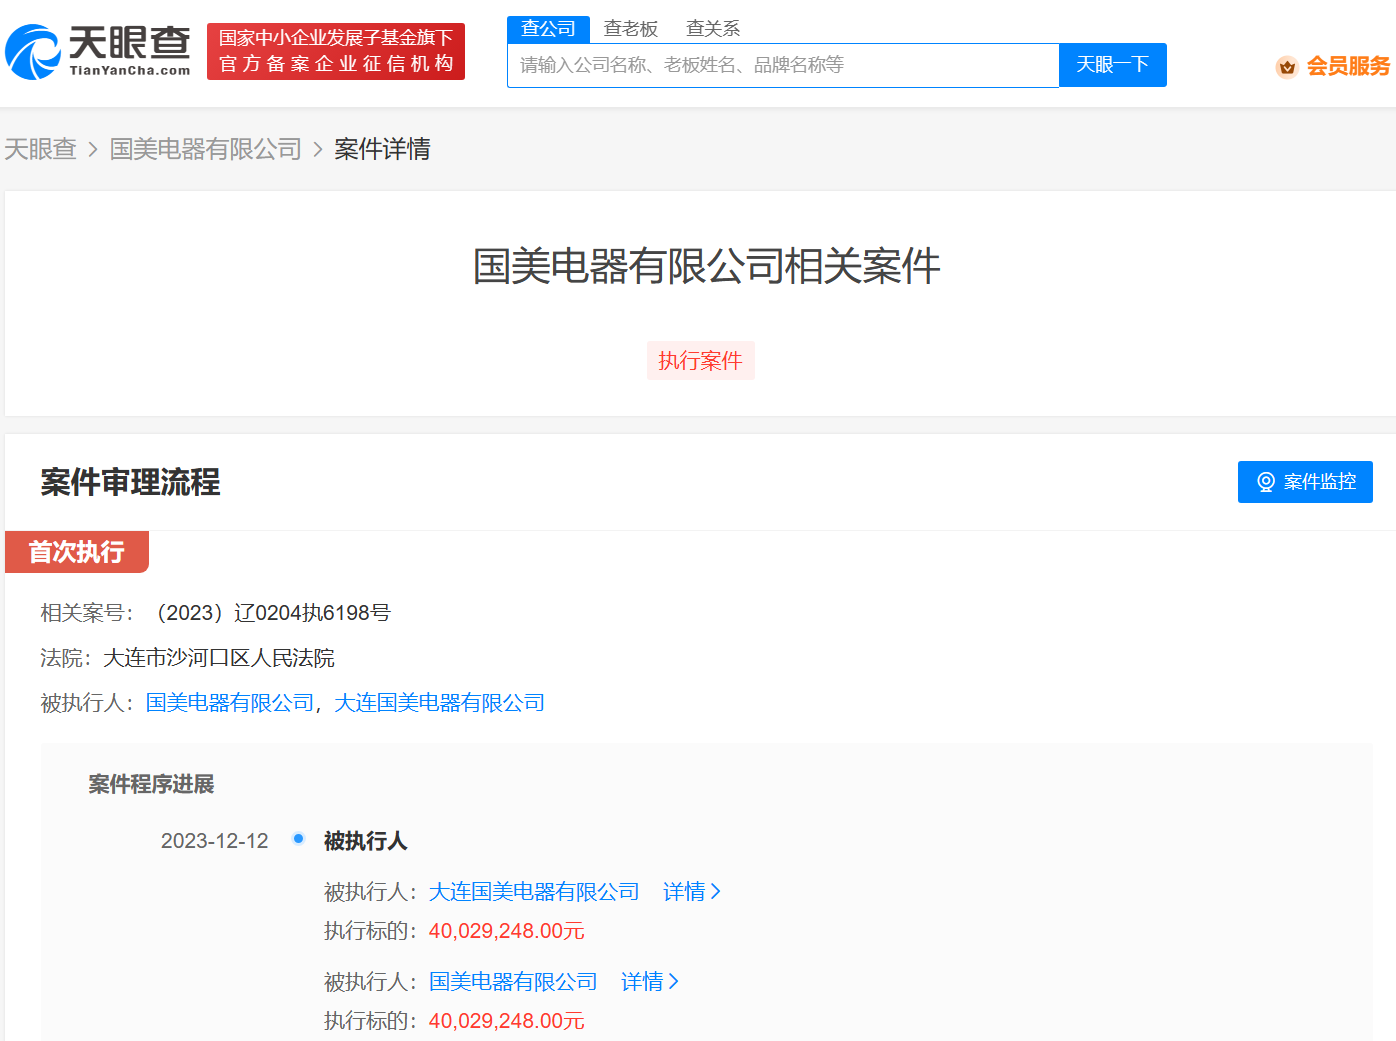Focus the company name search field
Screen dimensions: 1396x1041
(x=782, y=65)
